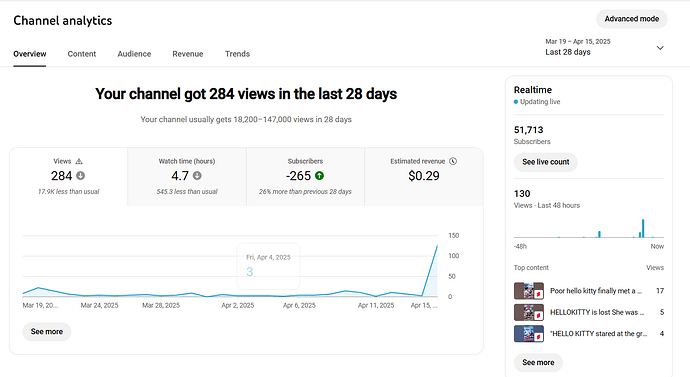This screenshot has height=377, width=690.
Task: Select the Subscribers metric card
Action: (x=305, y=177)
